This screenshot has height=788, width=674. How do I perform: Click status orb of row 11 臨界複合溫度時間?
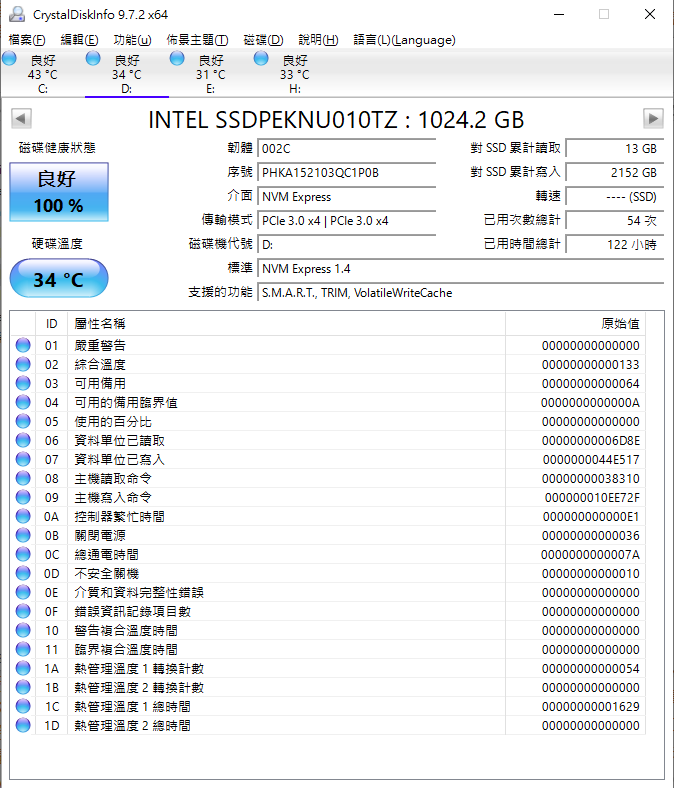click(x=23, y=649)
